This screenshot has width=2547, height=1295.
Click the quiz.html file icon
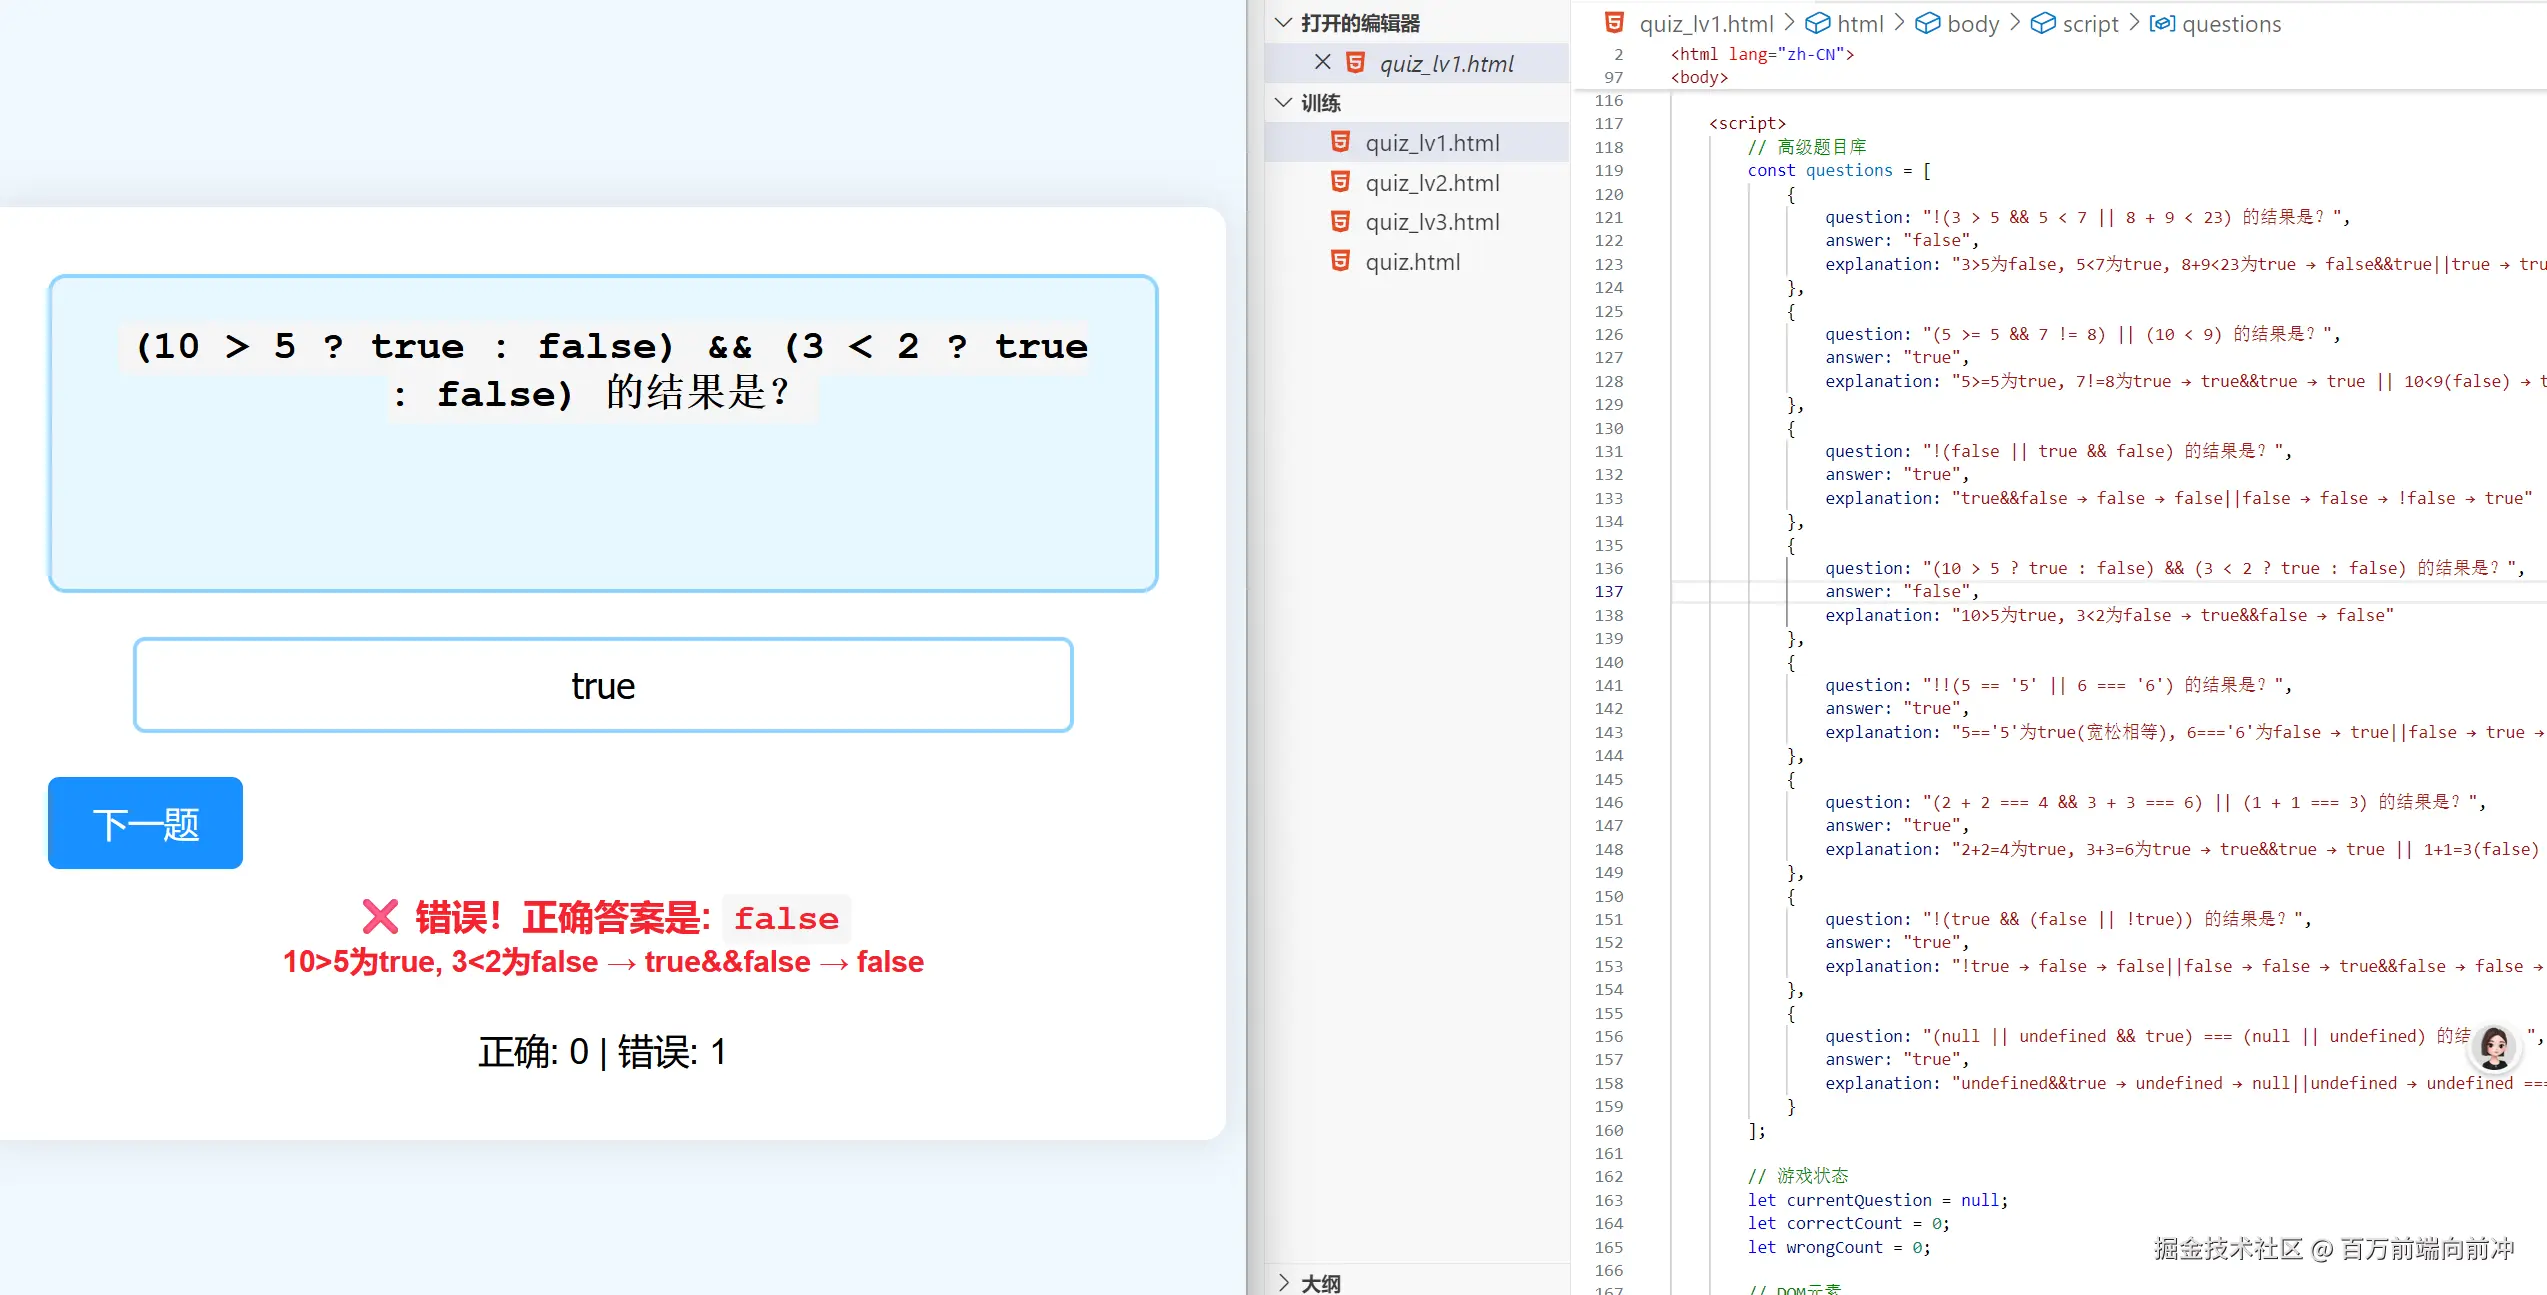[1341, 261]
